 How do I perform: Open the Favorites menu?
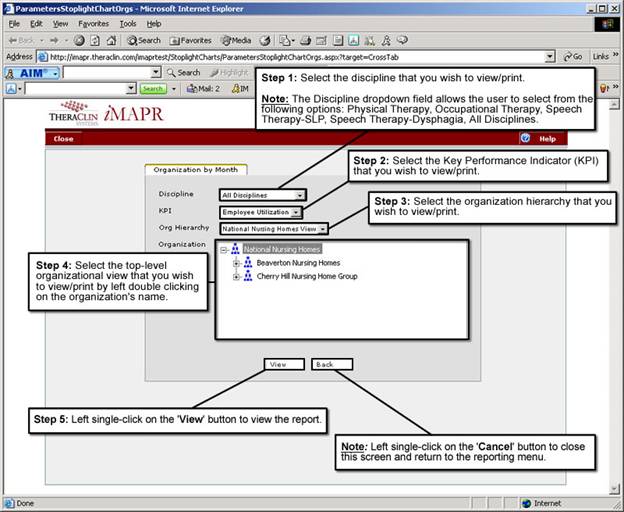[x=93, y=23]
